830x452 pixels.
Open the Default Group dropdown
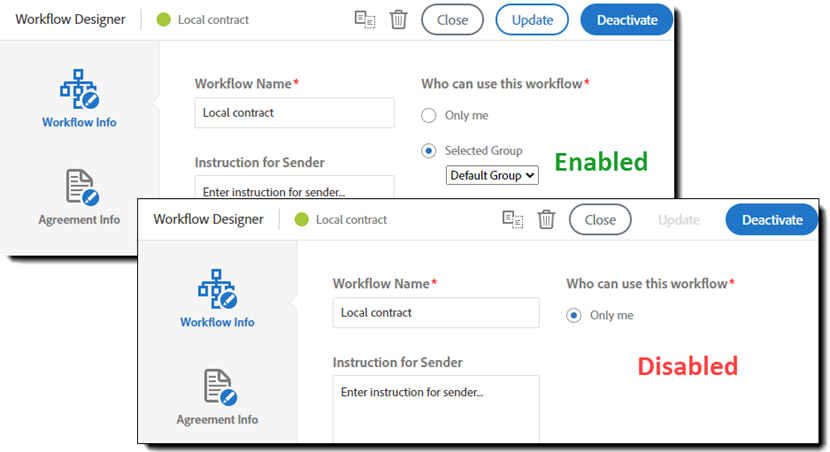click(x=492, y=175)
